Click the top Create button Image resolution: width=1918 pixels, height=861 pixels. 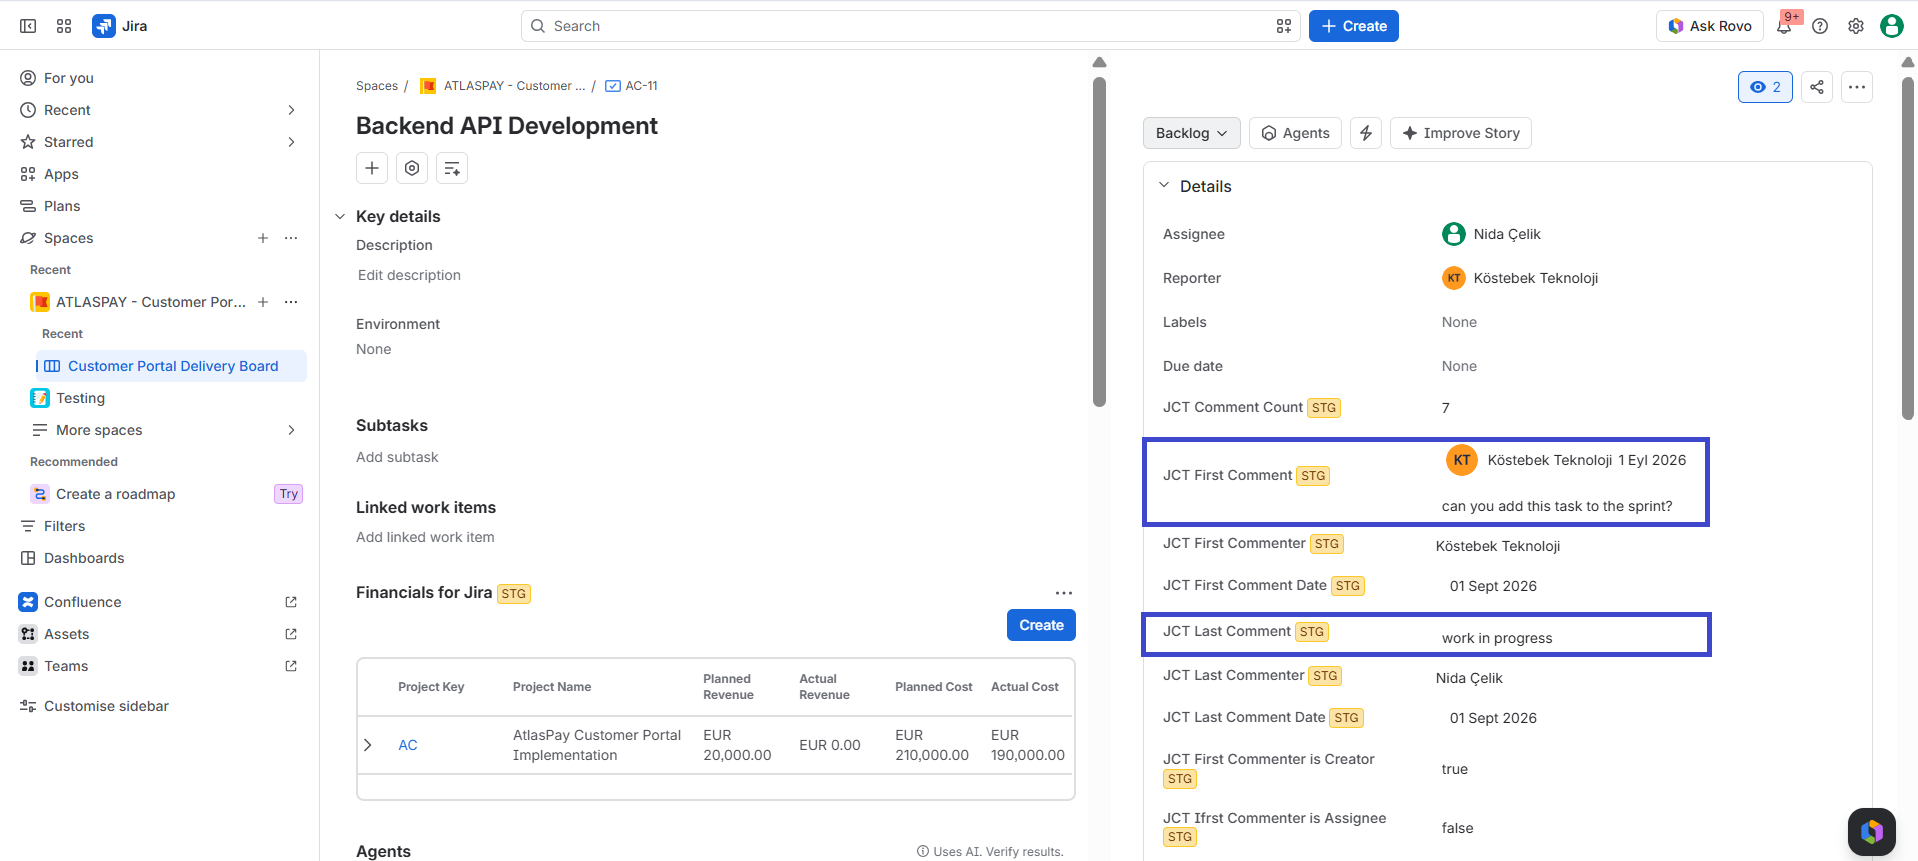tap(1354, 26)
